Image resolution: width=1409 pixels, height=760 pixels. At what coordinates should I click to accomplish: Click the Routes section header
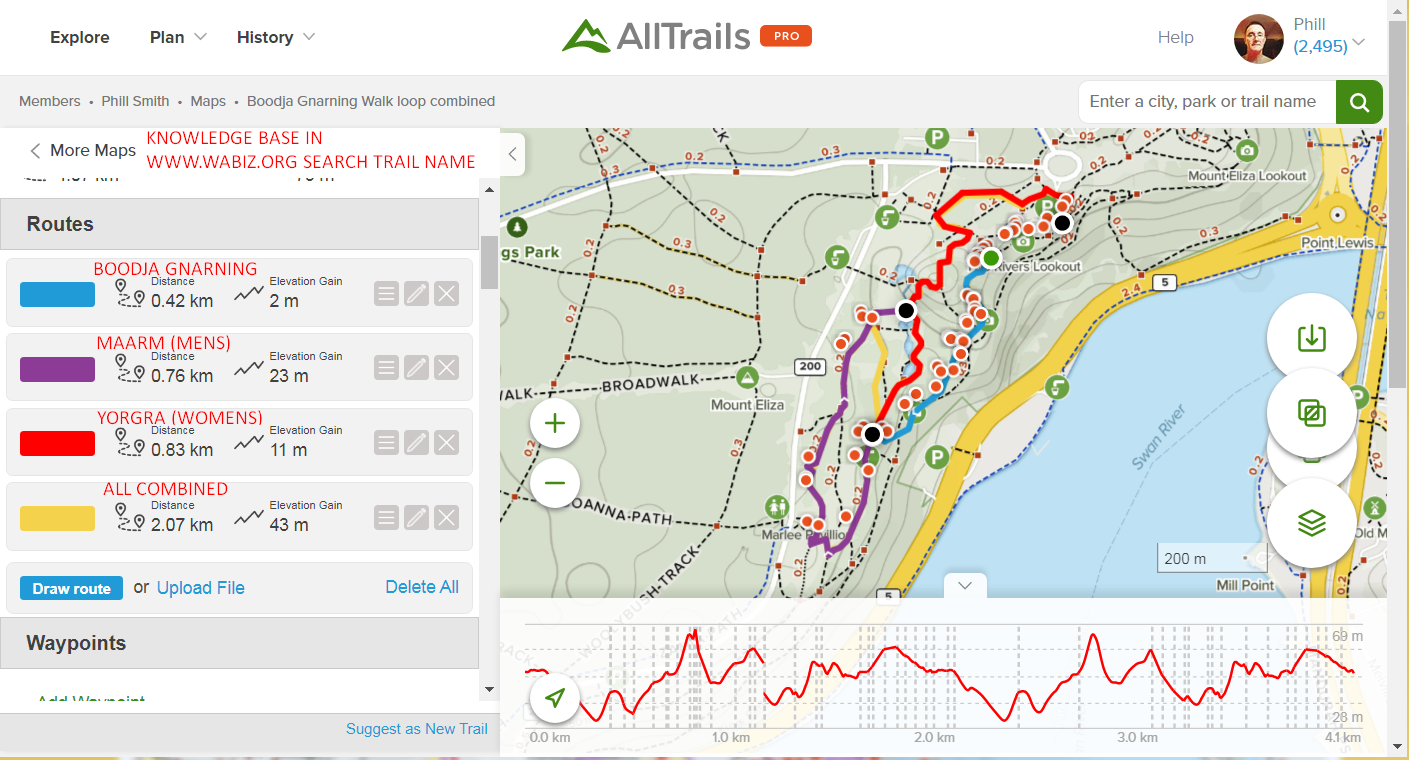click(x=239, y=224)
